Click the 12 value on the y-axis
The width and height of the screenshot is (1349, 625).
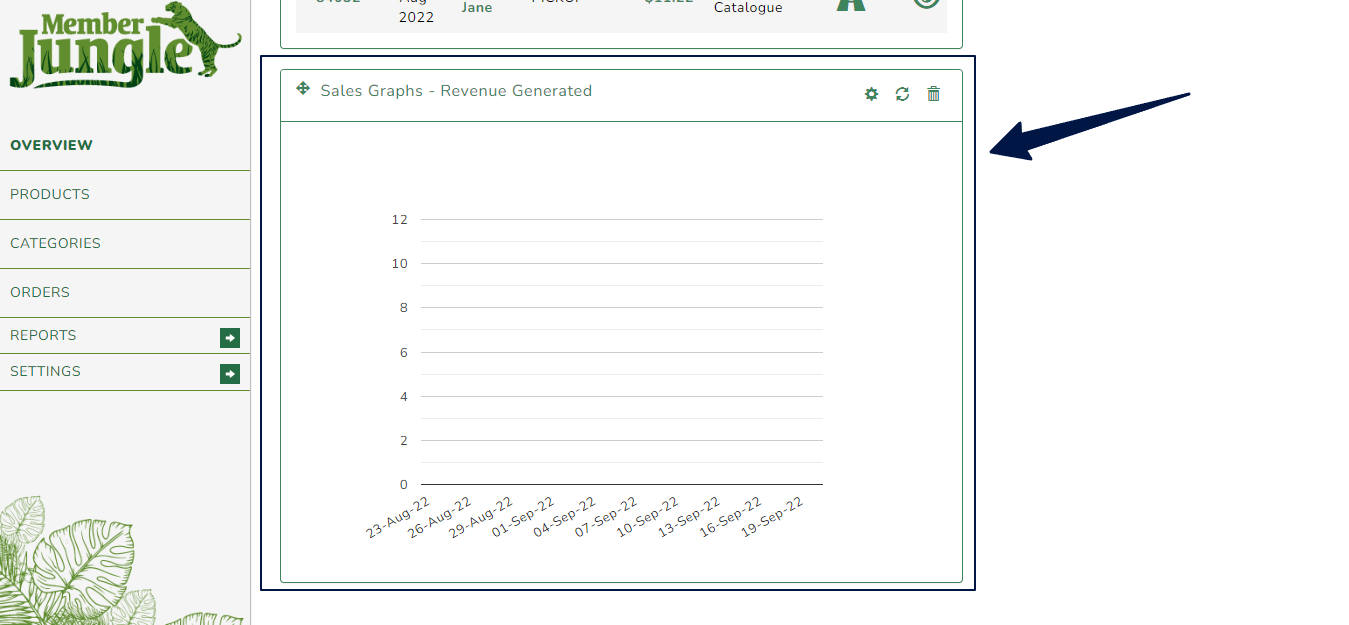pyautogui.click(x=400, y=219)
